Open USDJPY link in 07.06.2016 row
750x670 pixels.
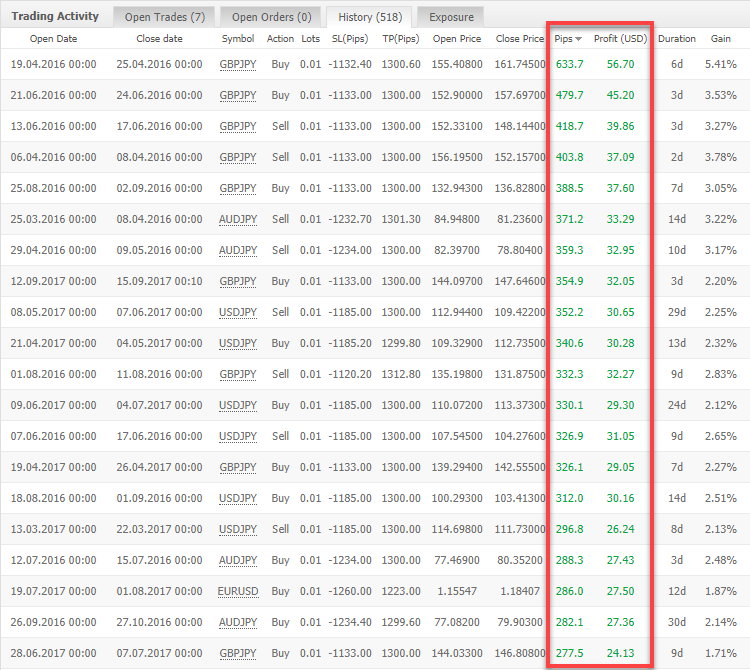238,437
